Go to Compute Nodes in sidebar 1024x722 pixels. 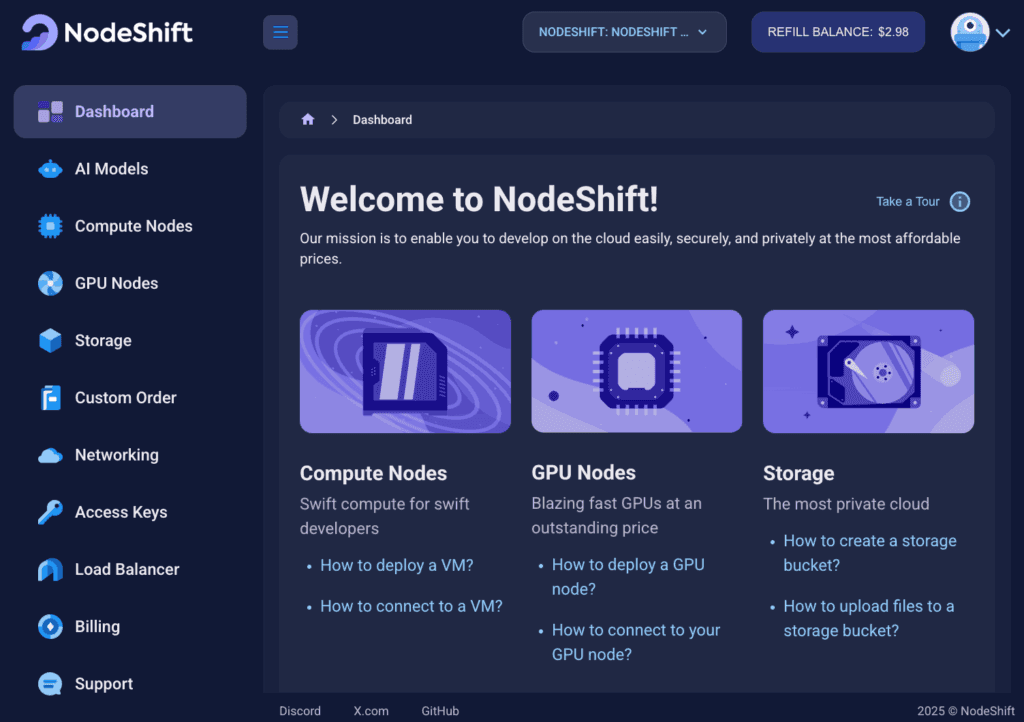(x=130, y=226)
